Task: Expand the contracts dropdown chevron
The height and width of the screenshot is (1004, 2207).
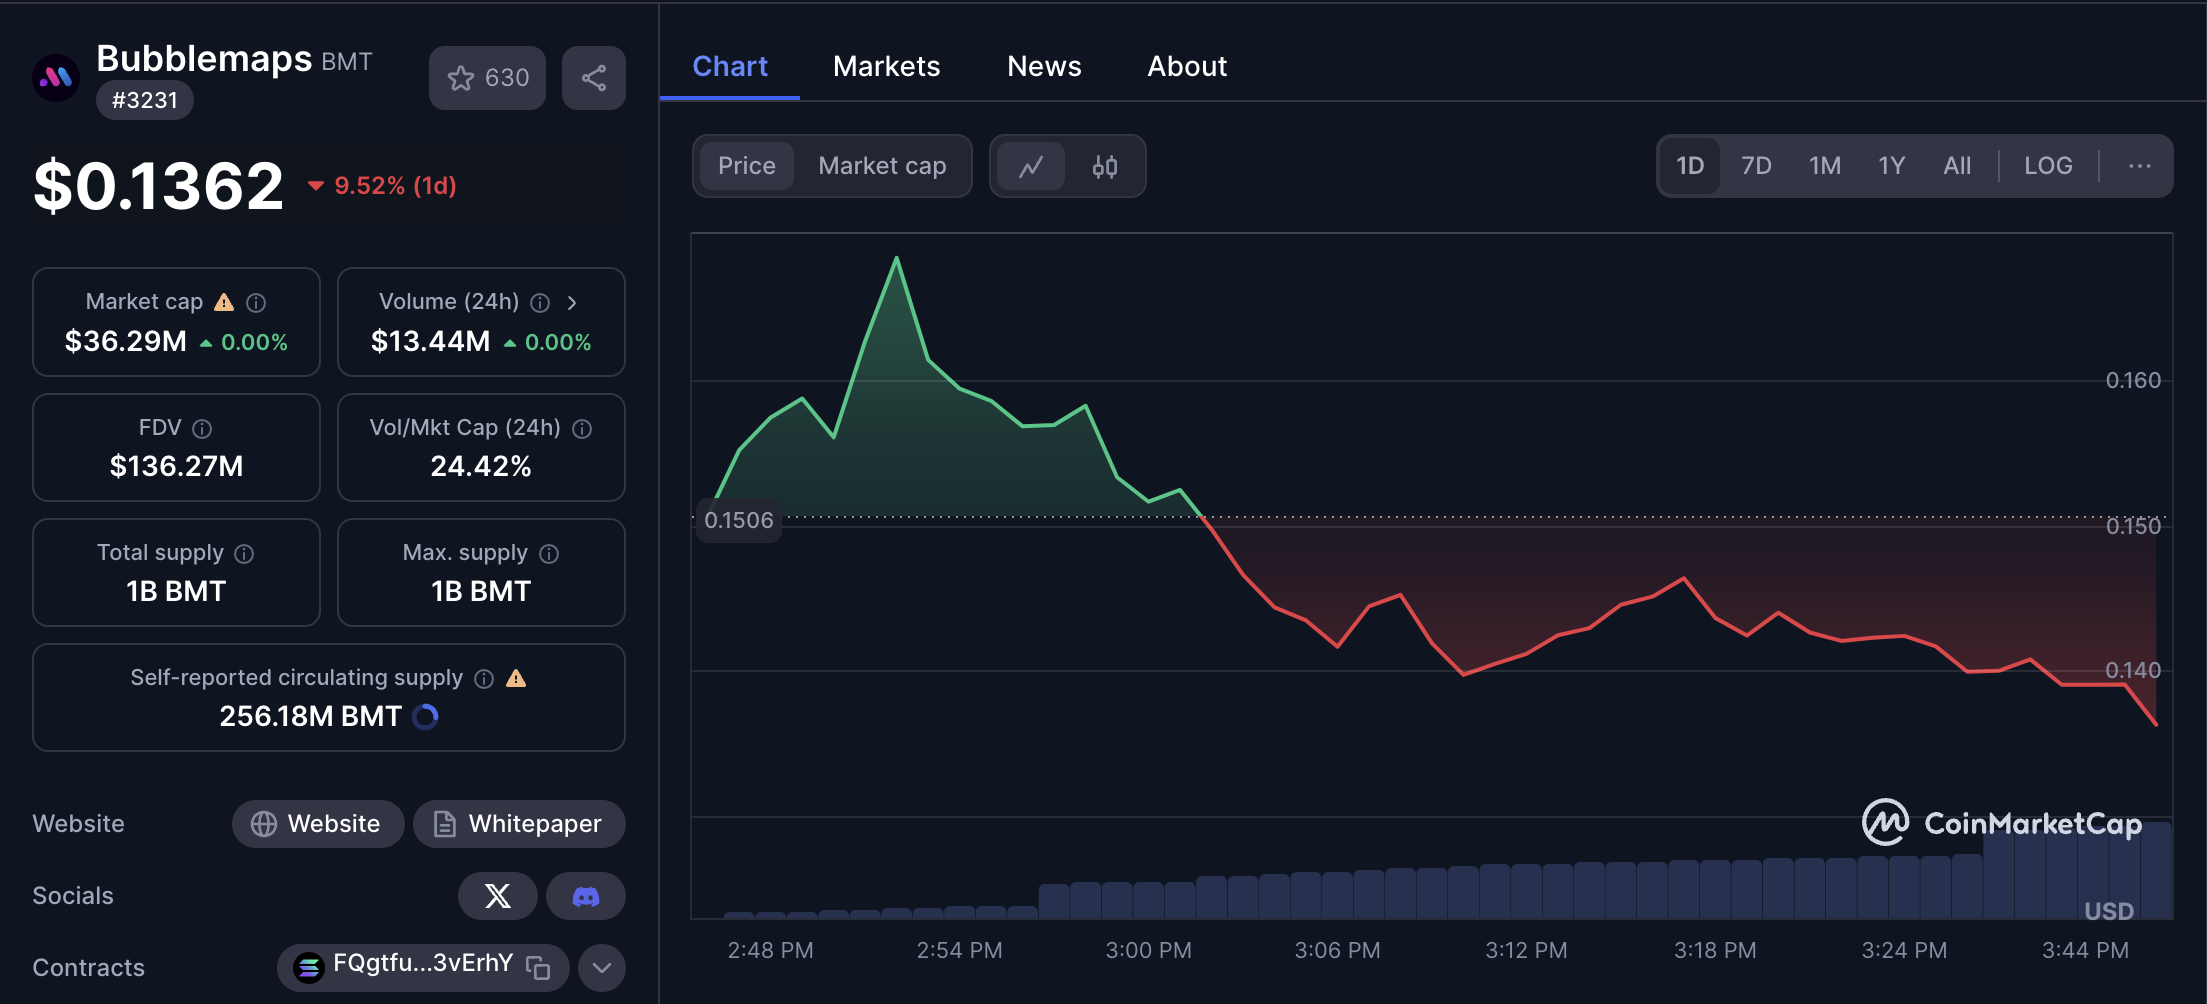Action: pos(602,967)
